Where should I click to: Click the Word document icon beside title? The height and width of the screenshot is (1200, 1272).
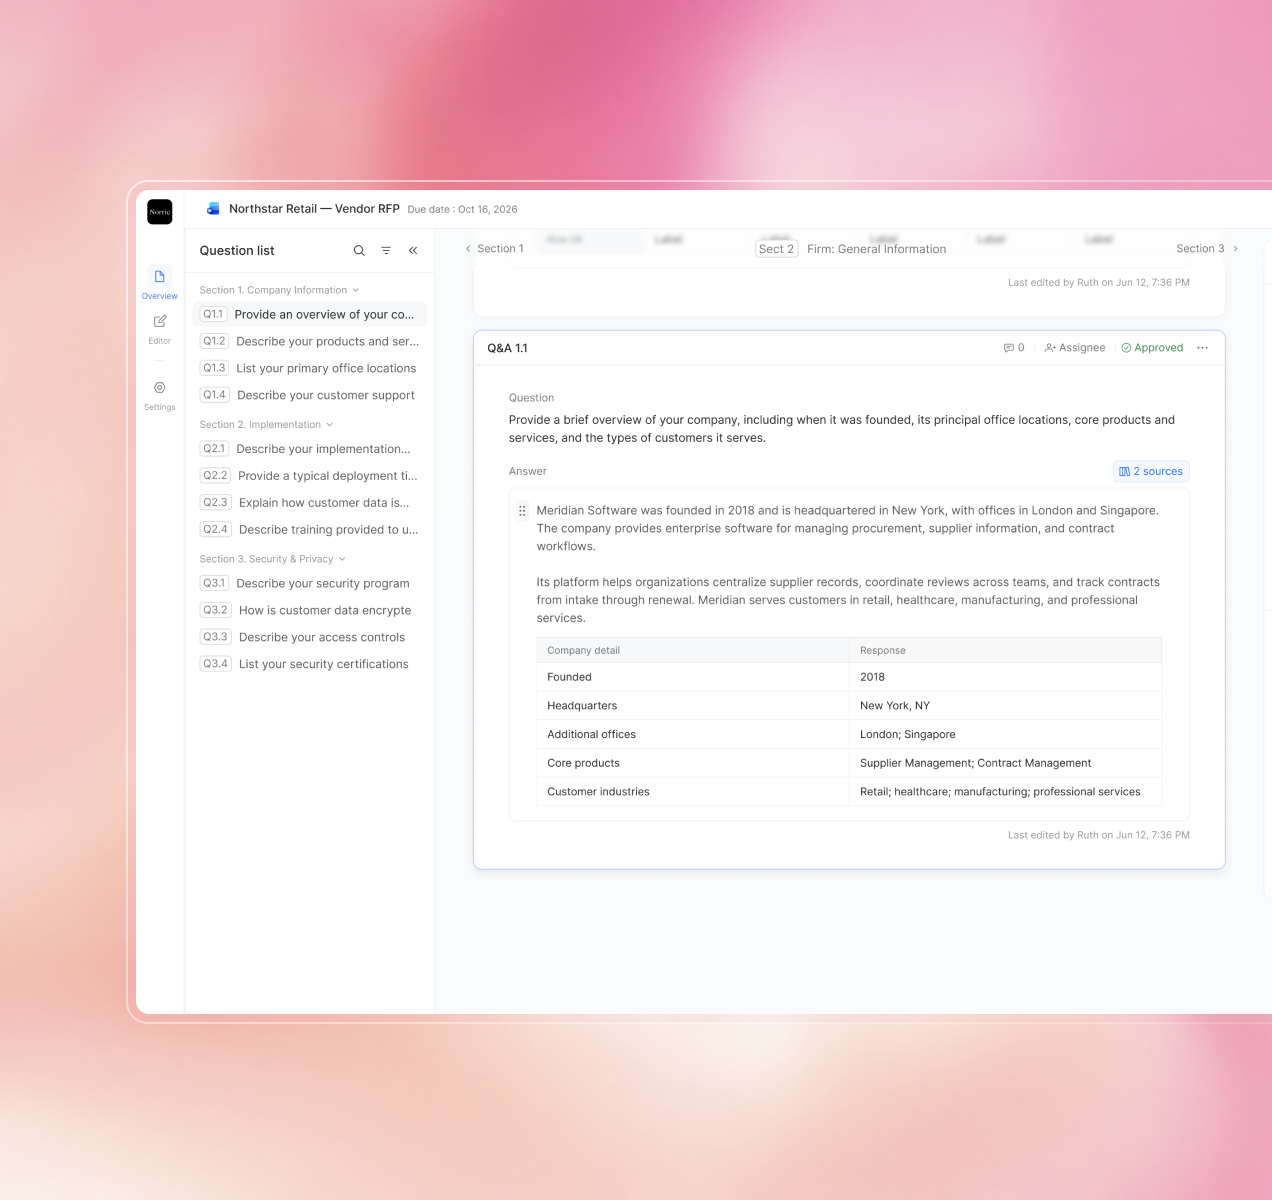click(x=213, y=209)
